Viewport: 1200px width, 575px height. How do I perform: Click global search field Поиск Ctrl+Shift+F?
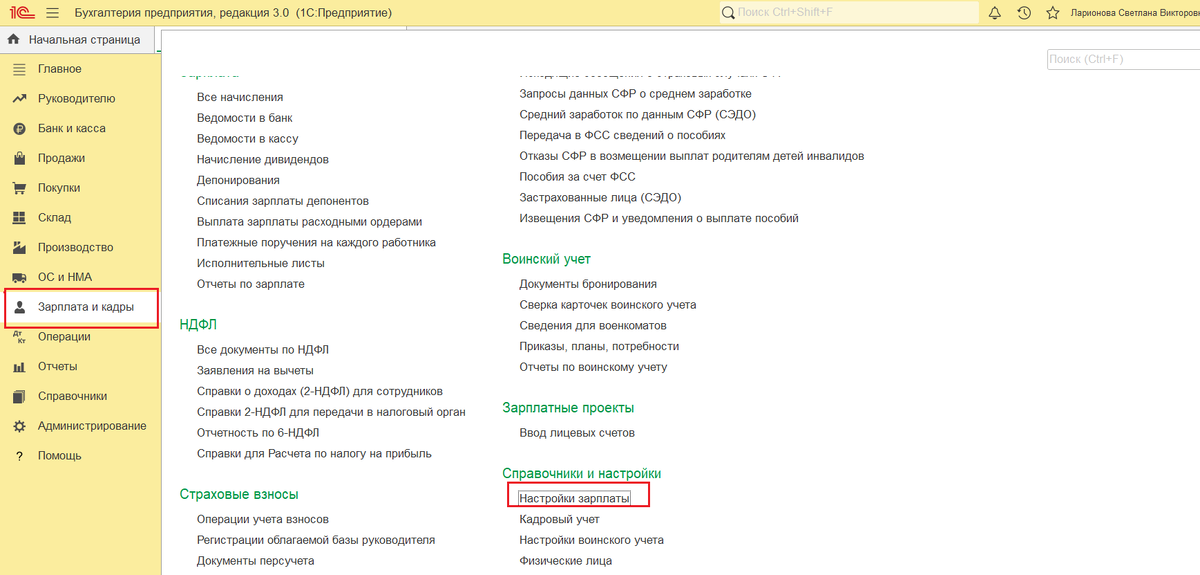[848, 13]
